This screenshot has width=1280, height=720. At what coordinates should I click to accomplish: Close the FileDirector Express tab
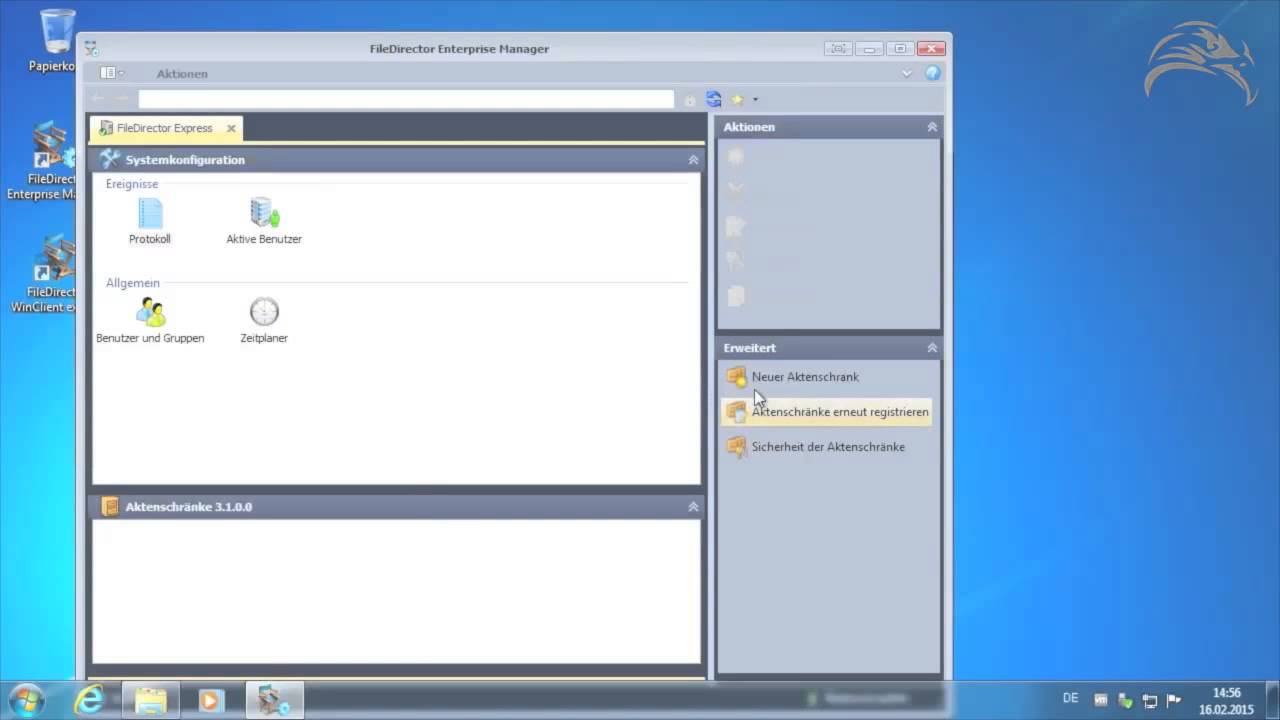click(x=231, y=128)
